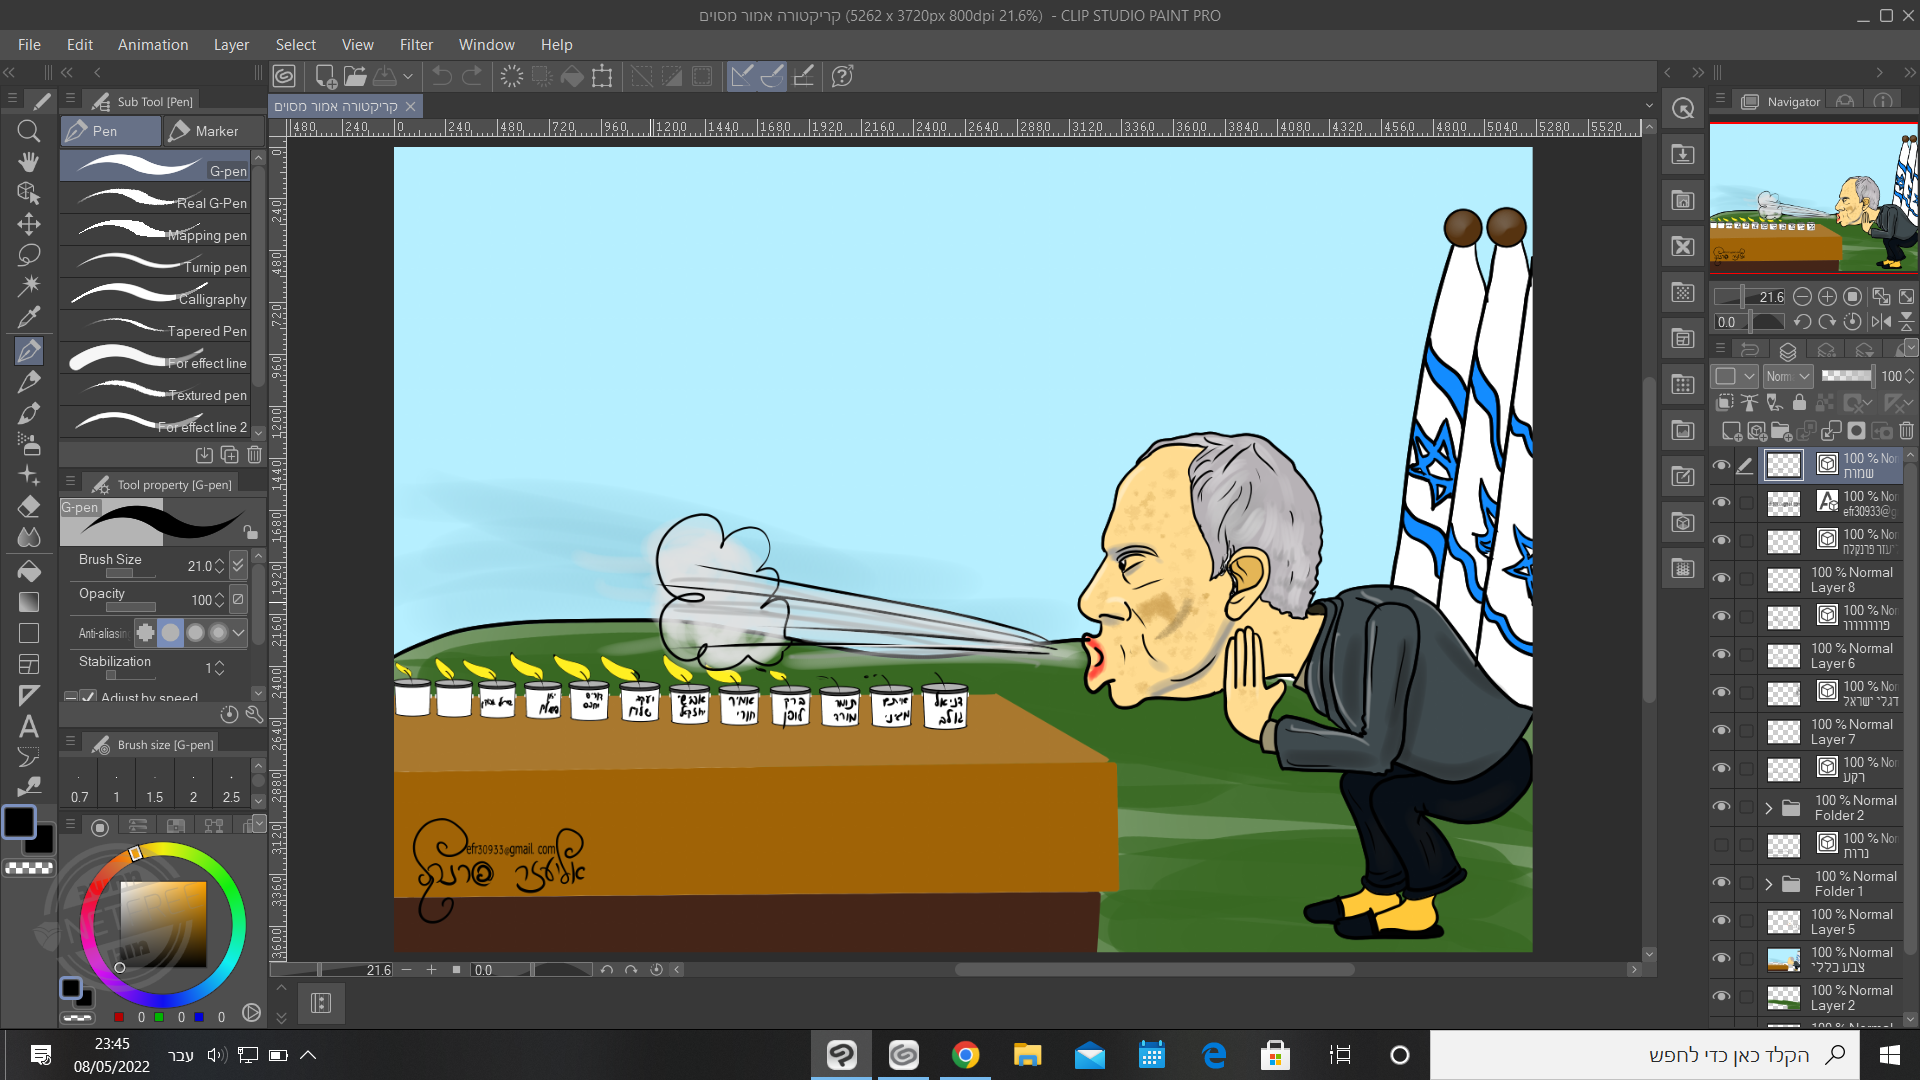This screenshot has height=1080, width=1920.
Task: Open the Filter menu
Action: point(416,45)
